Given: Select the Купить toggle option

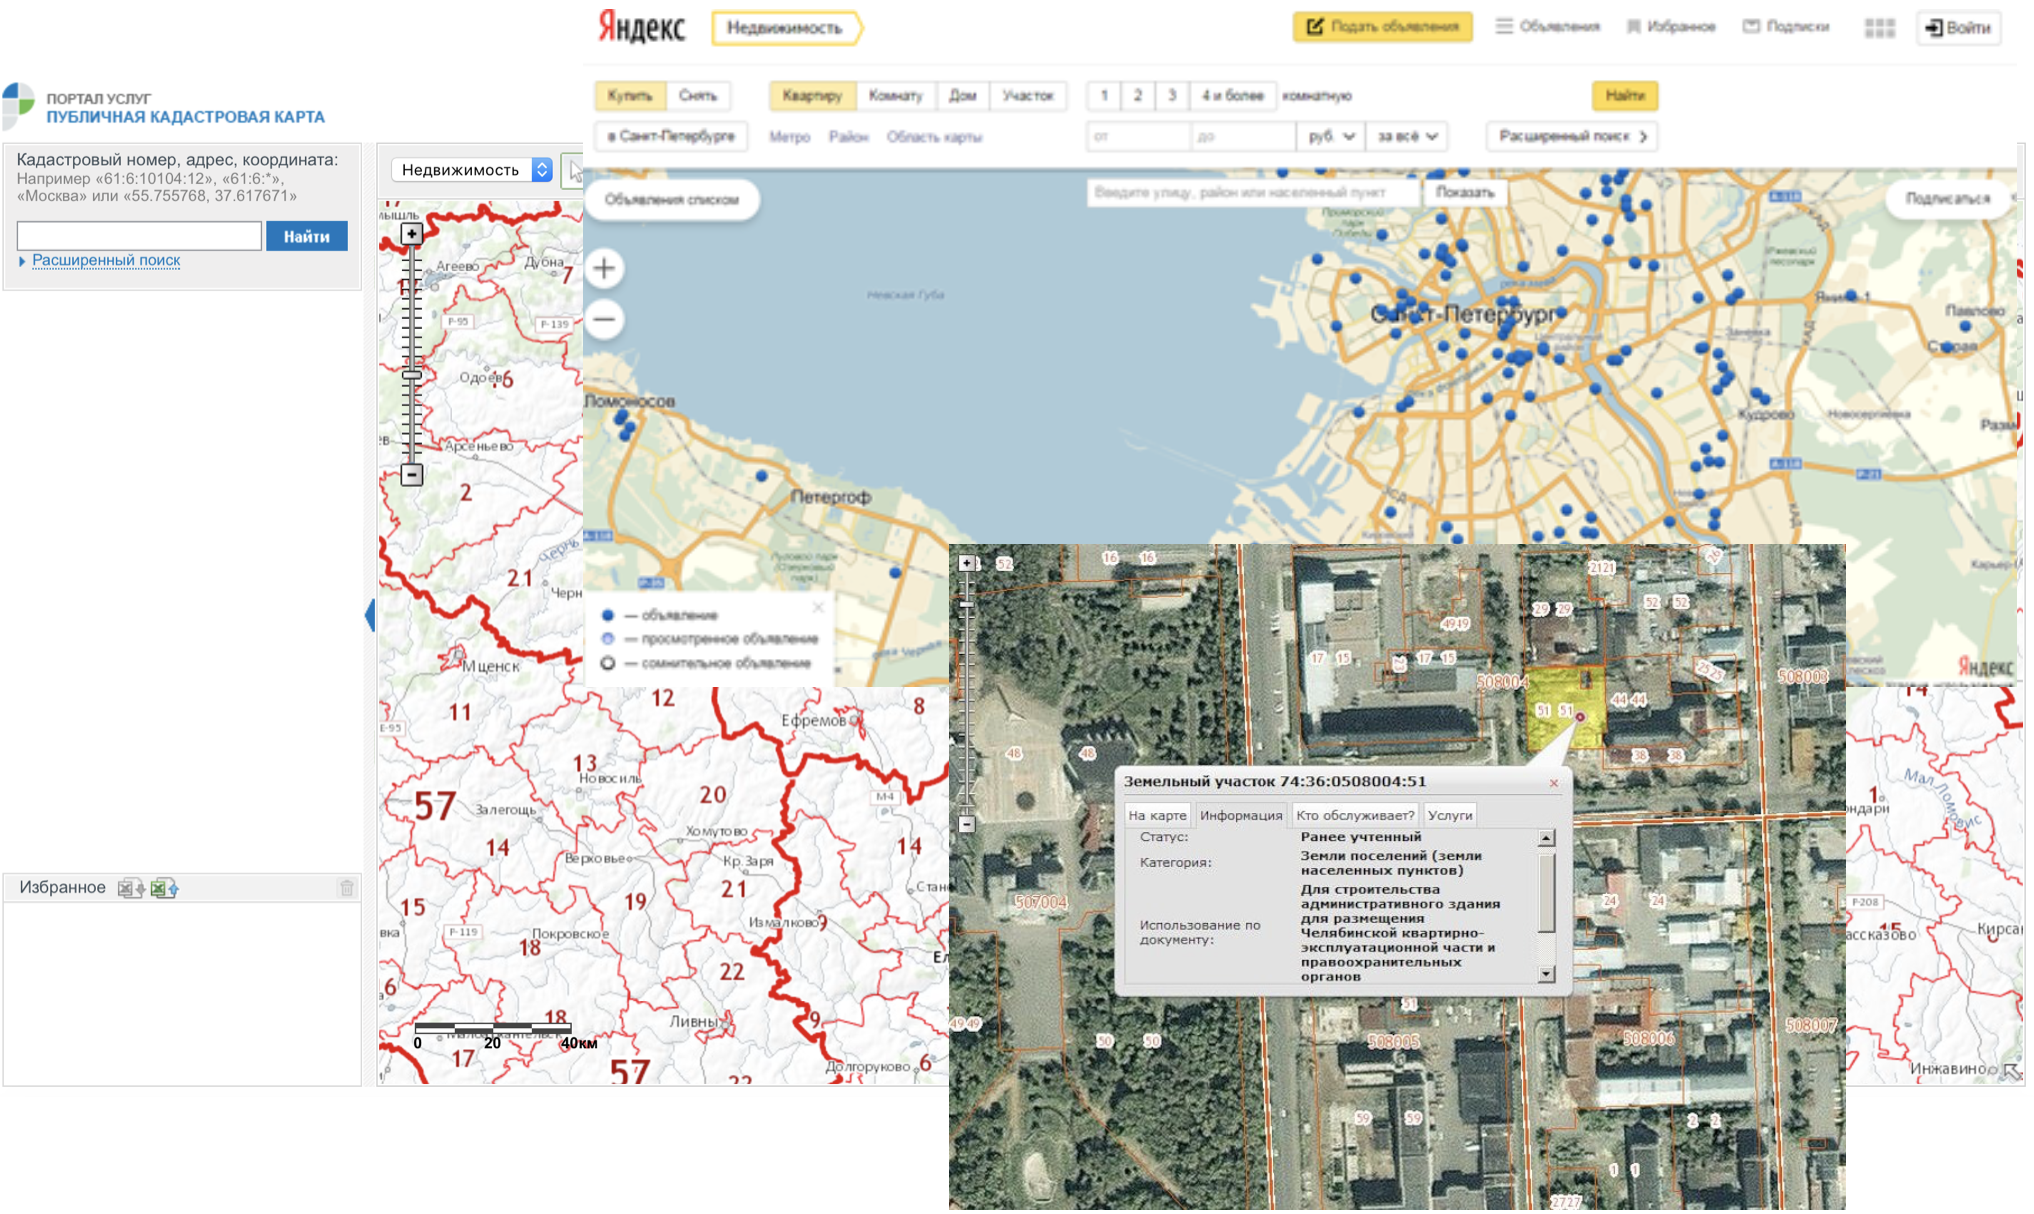Looking at the screenshot, I should tap(630, 96).
